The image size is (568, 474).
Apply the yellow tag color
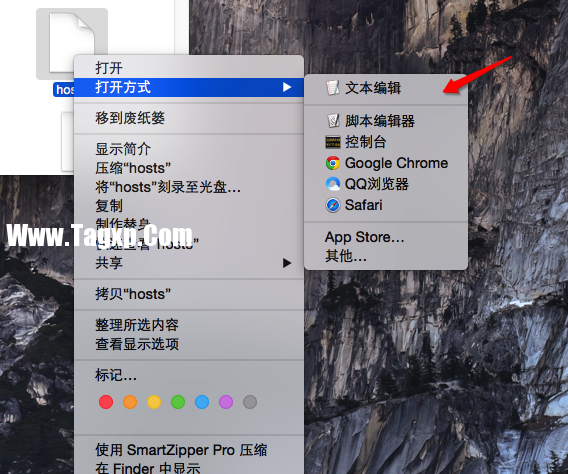(x=154, y=402)
